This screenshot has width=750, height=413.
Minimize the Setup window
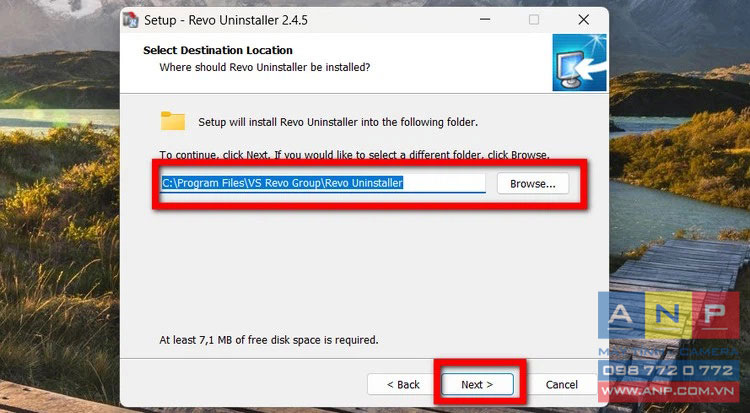pos(485,20)
